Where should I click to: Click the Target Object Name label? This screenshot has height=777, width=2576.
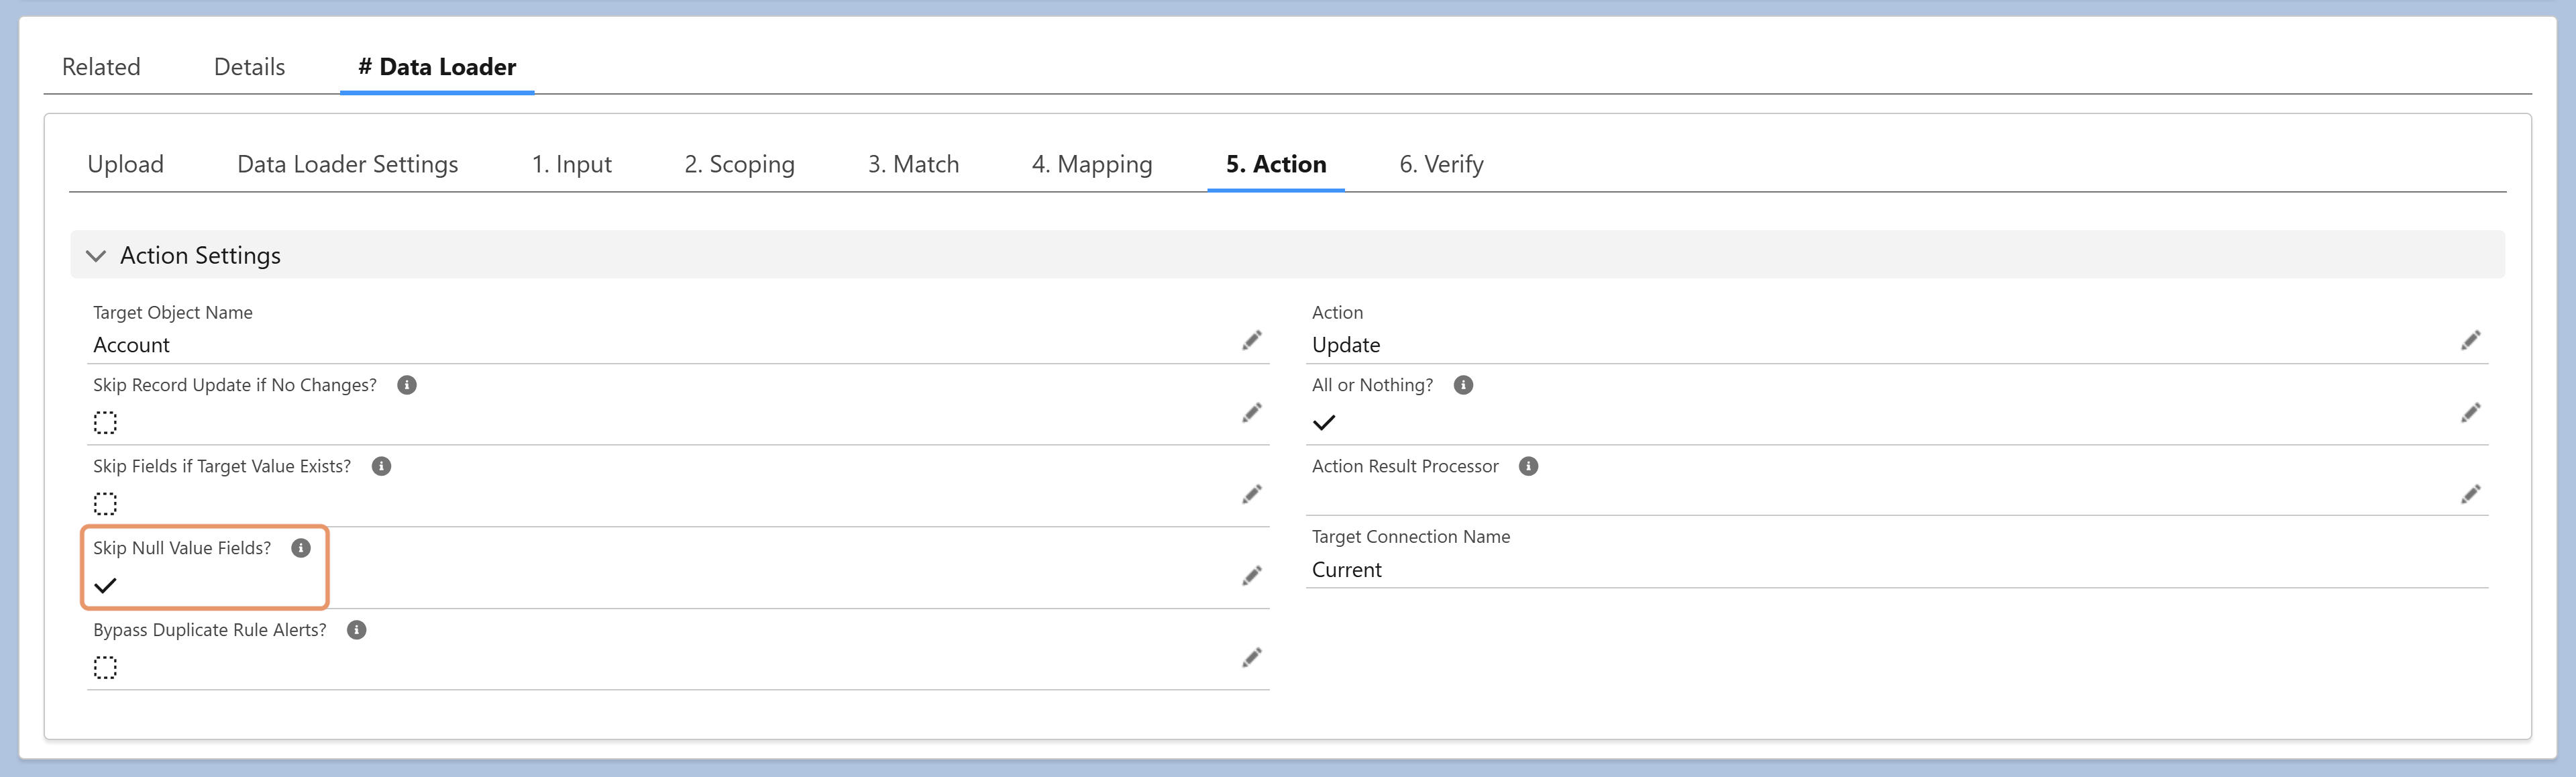pyautogui.click(x=173, y=313)
